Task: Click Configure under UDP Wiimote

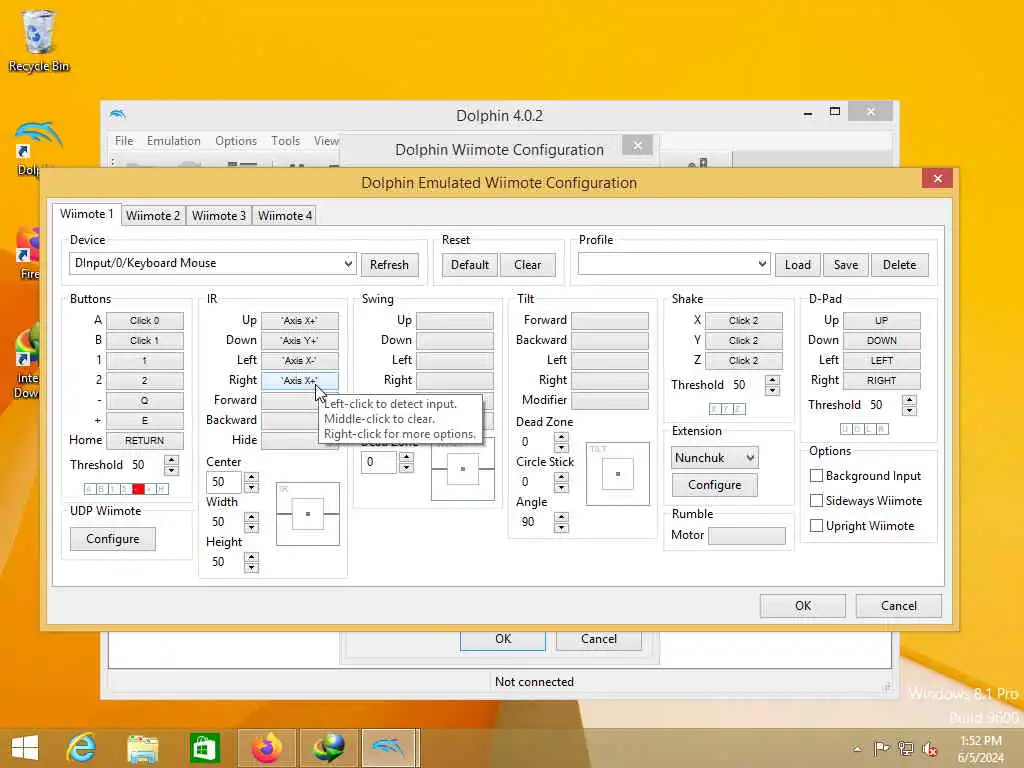Action: [112, 539]
